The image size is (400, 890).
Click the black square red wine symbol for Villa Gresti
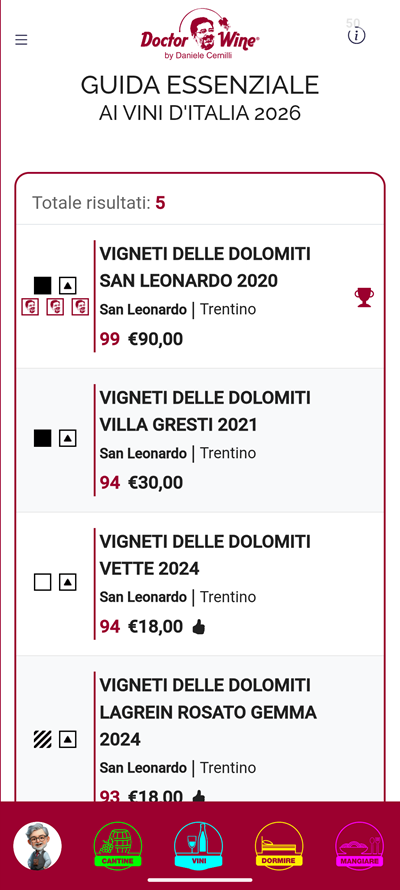coord(43,438)
